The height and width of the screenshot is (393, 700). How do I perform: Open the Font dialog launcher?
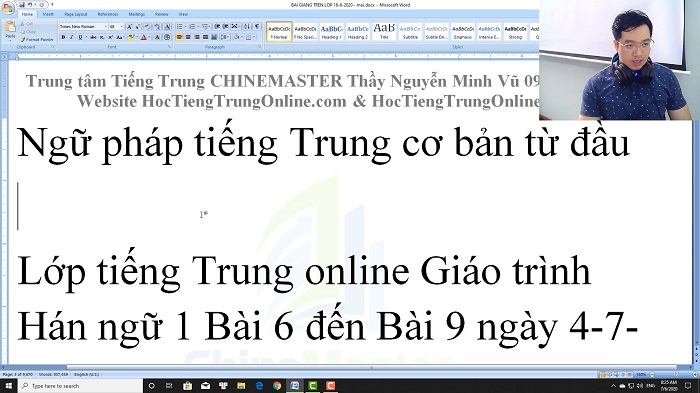point(169,47)
